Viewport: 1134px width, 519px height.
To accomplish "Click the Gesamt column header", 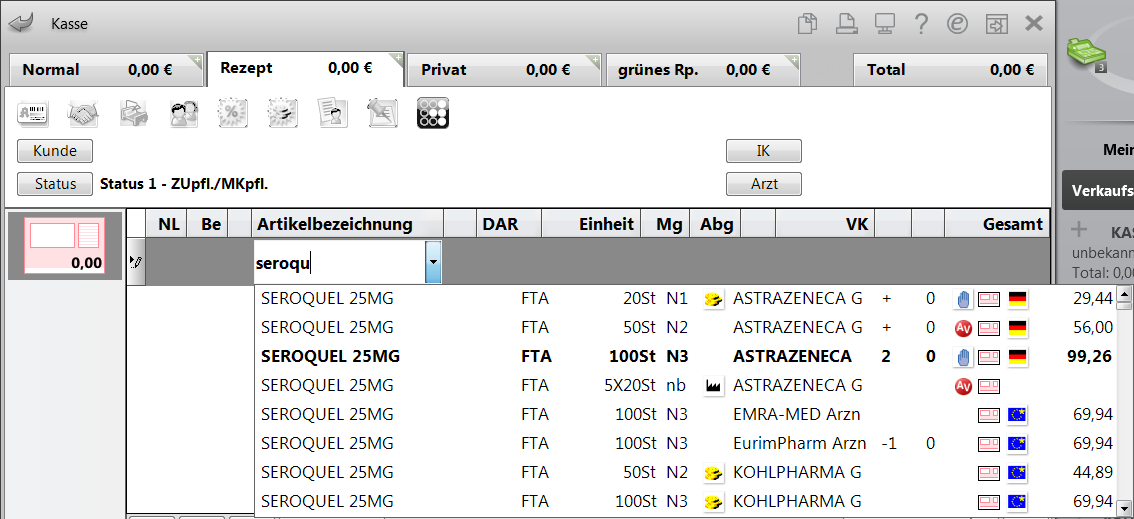I will click(997, 224).
